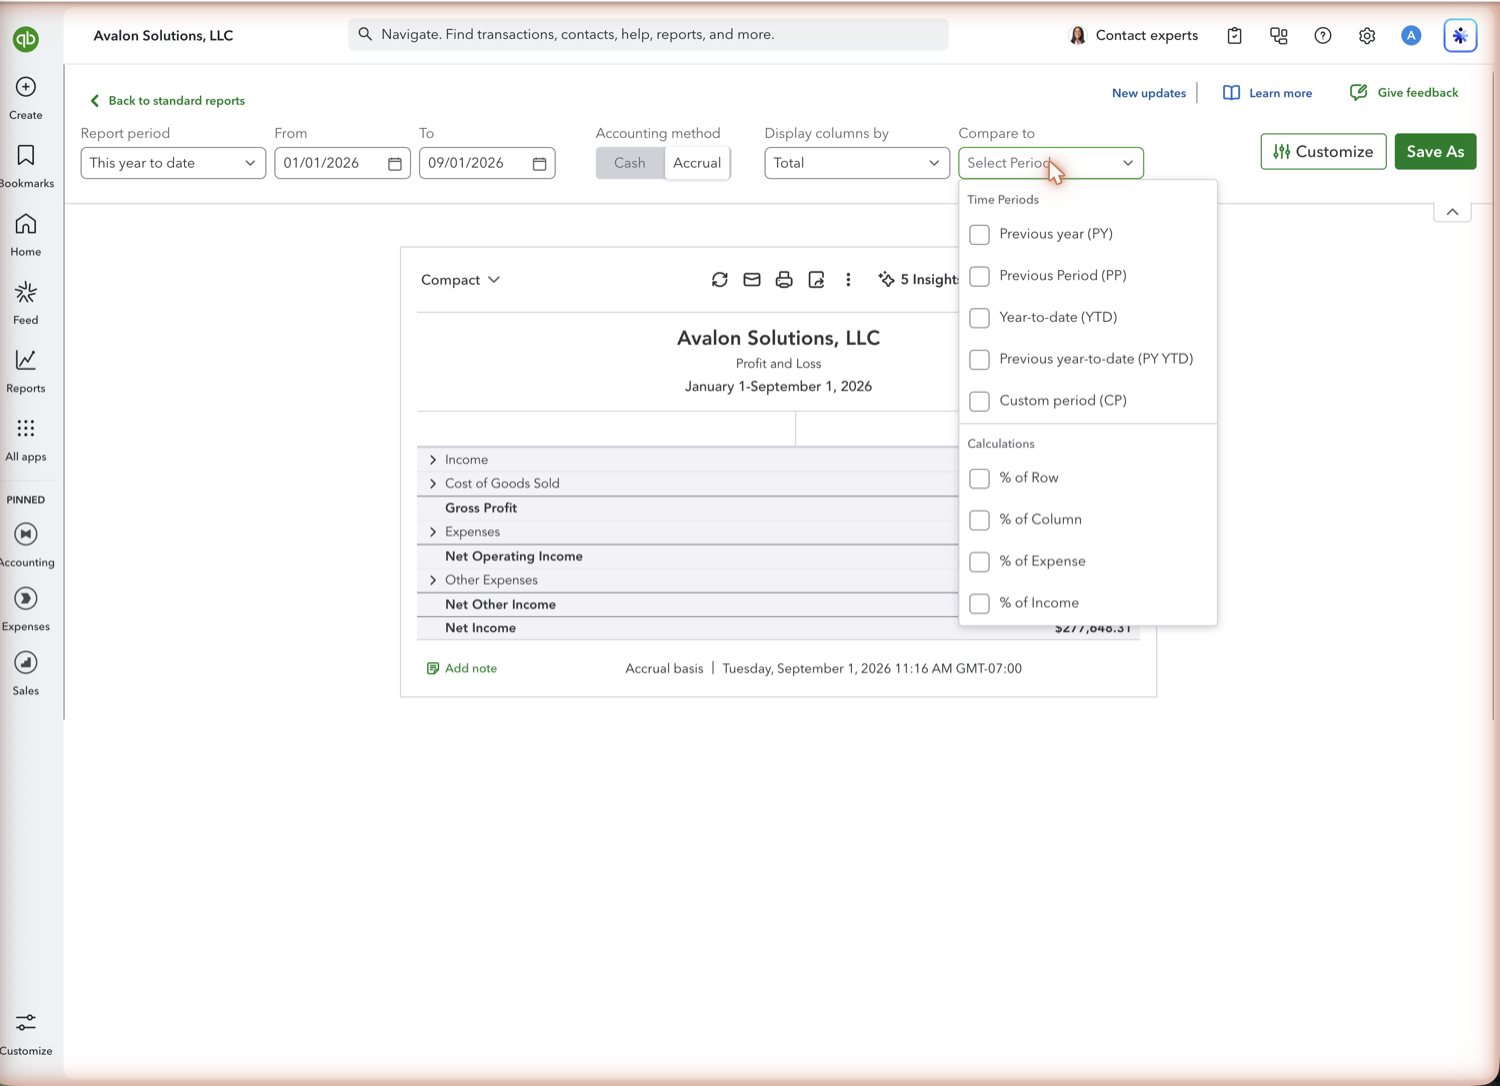
Task: Check % of Row calculation
Action: [x=979, y=478]
